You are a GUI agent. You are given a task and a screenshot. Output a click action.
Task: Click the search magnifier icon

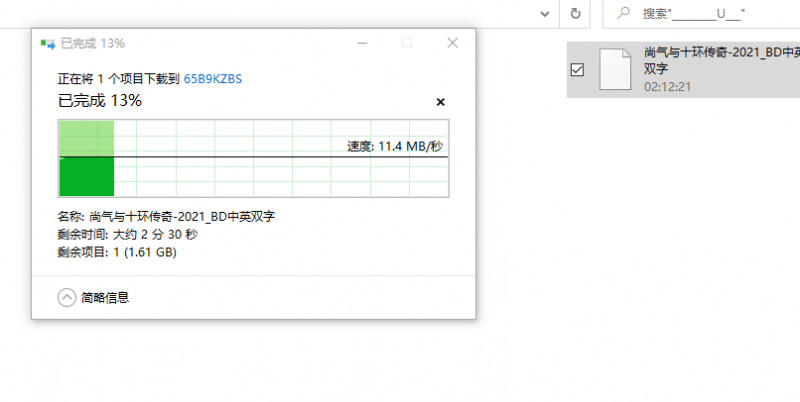tap(623, 13)
